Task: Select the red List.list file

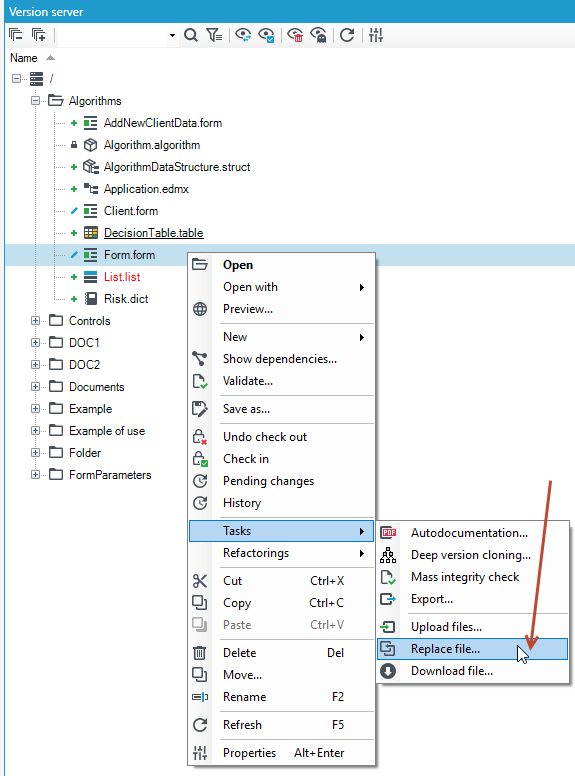Action: (x=122, y=277)
